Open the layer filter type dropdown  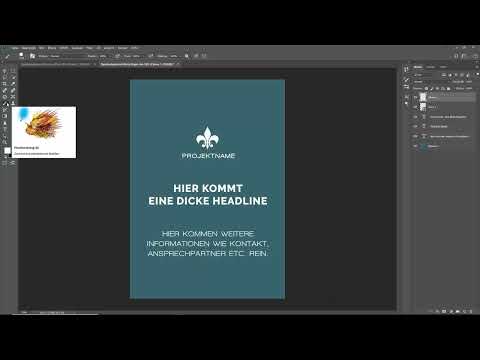[427, 75]
